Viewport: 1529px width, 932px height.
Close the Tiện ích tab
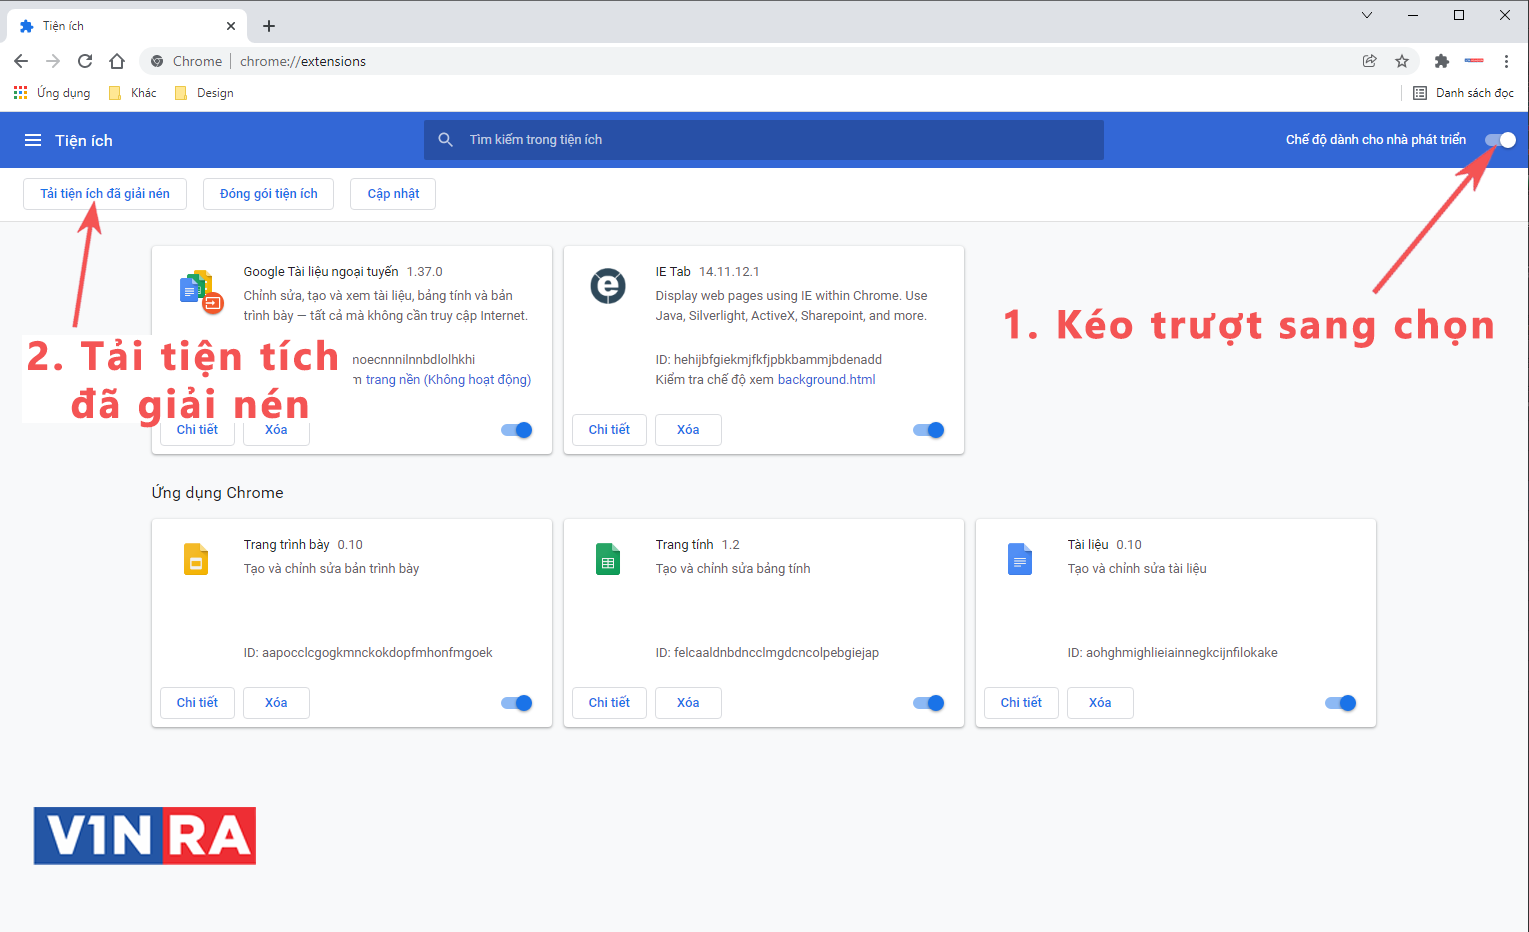click(231, 26)
